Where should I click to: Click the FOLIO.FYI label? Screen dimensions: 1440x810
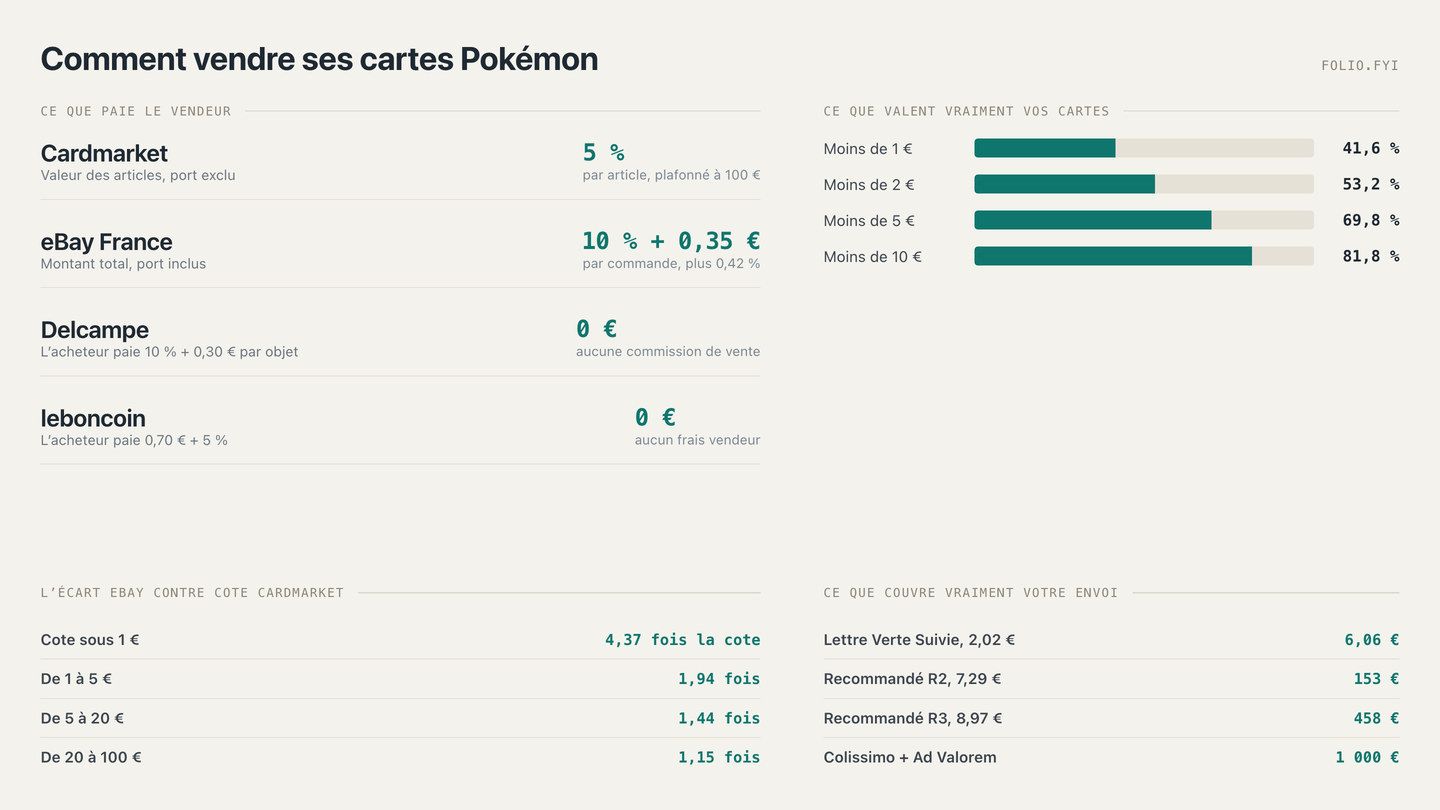coord(1360,66)
